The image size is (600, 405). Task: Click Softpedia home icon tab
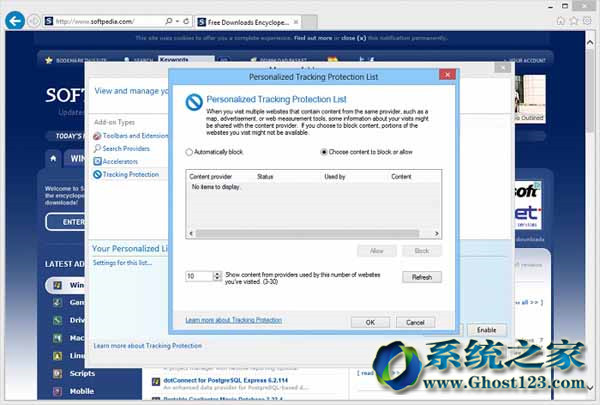point(53,158)
